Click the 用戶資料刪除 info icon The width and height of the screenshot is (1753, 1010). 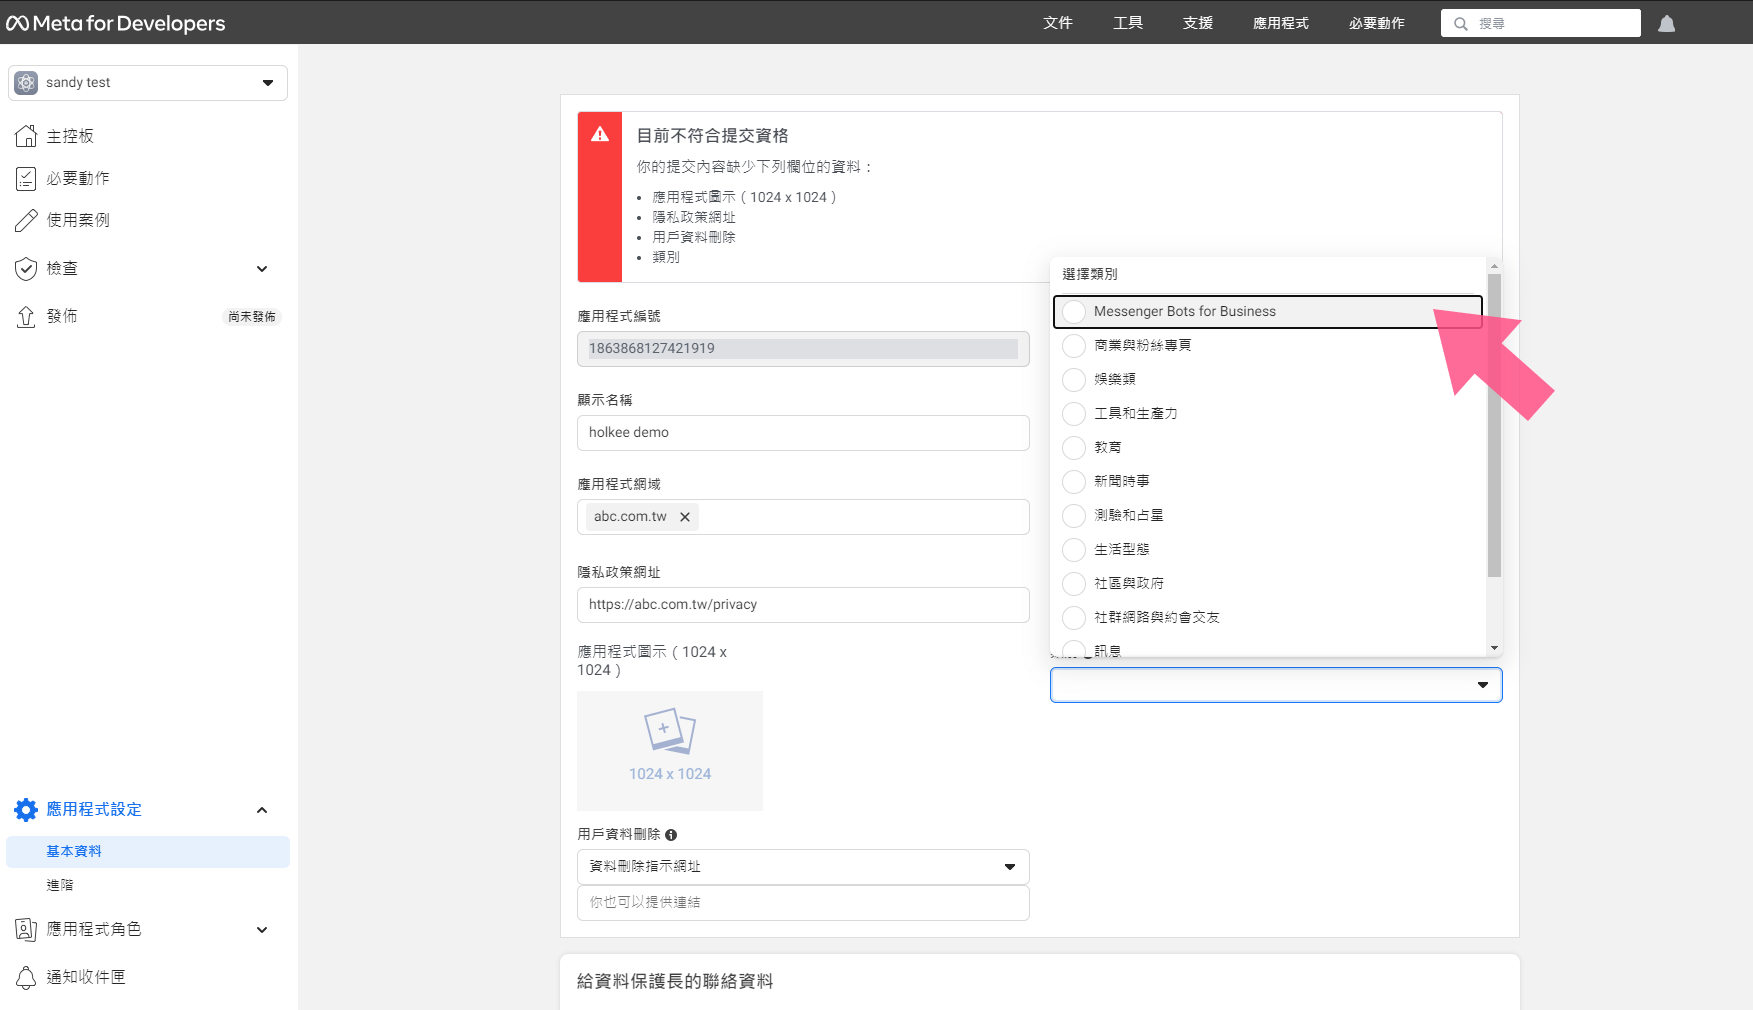click(671, 835)
